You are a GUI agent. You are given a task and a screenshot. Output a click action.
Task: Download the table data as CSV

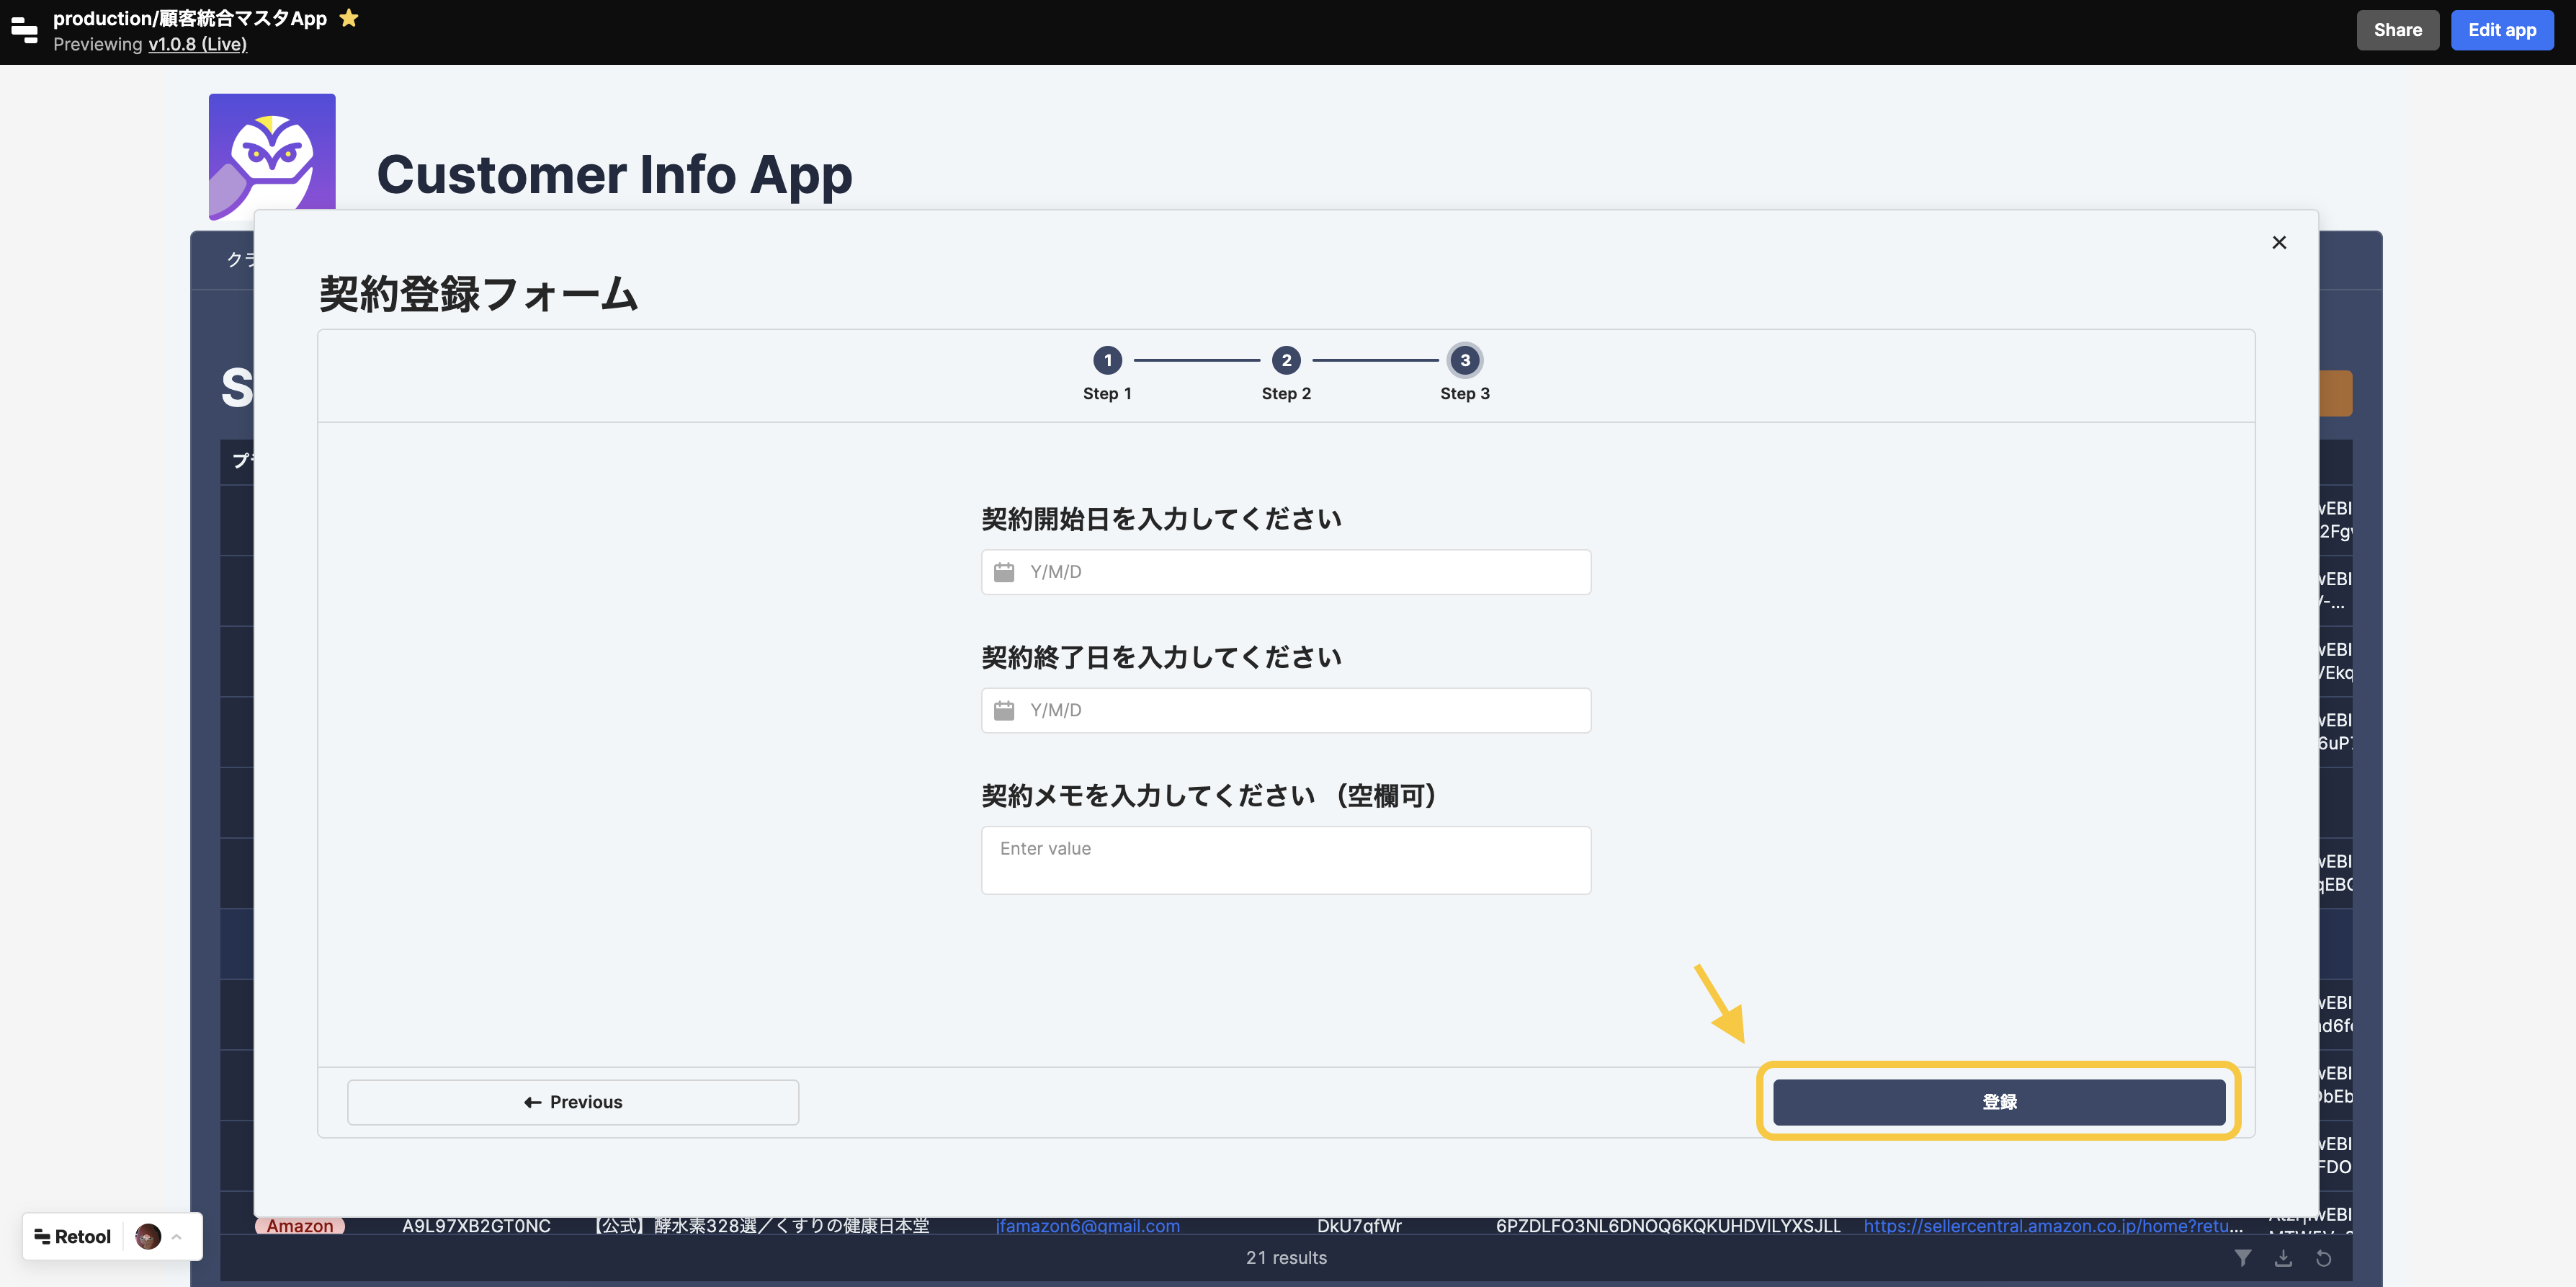[2285, 1258]
